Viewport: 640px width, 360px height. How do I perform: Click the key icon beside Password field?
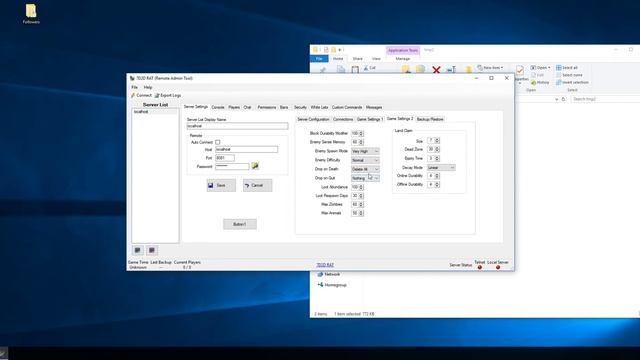[255, 166]
